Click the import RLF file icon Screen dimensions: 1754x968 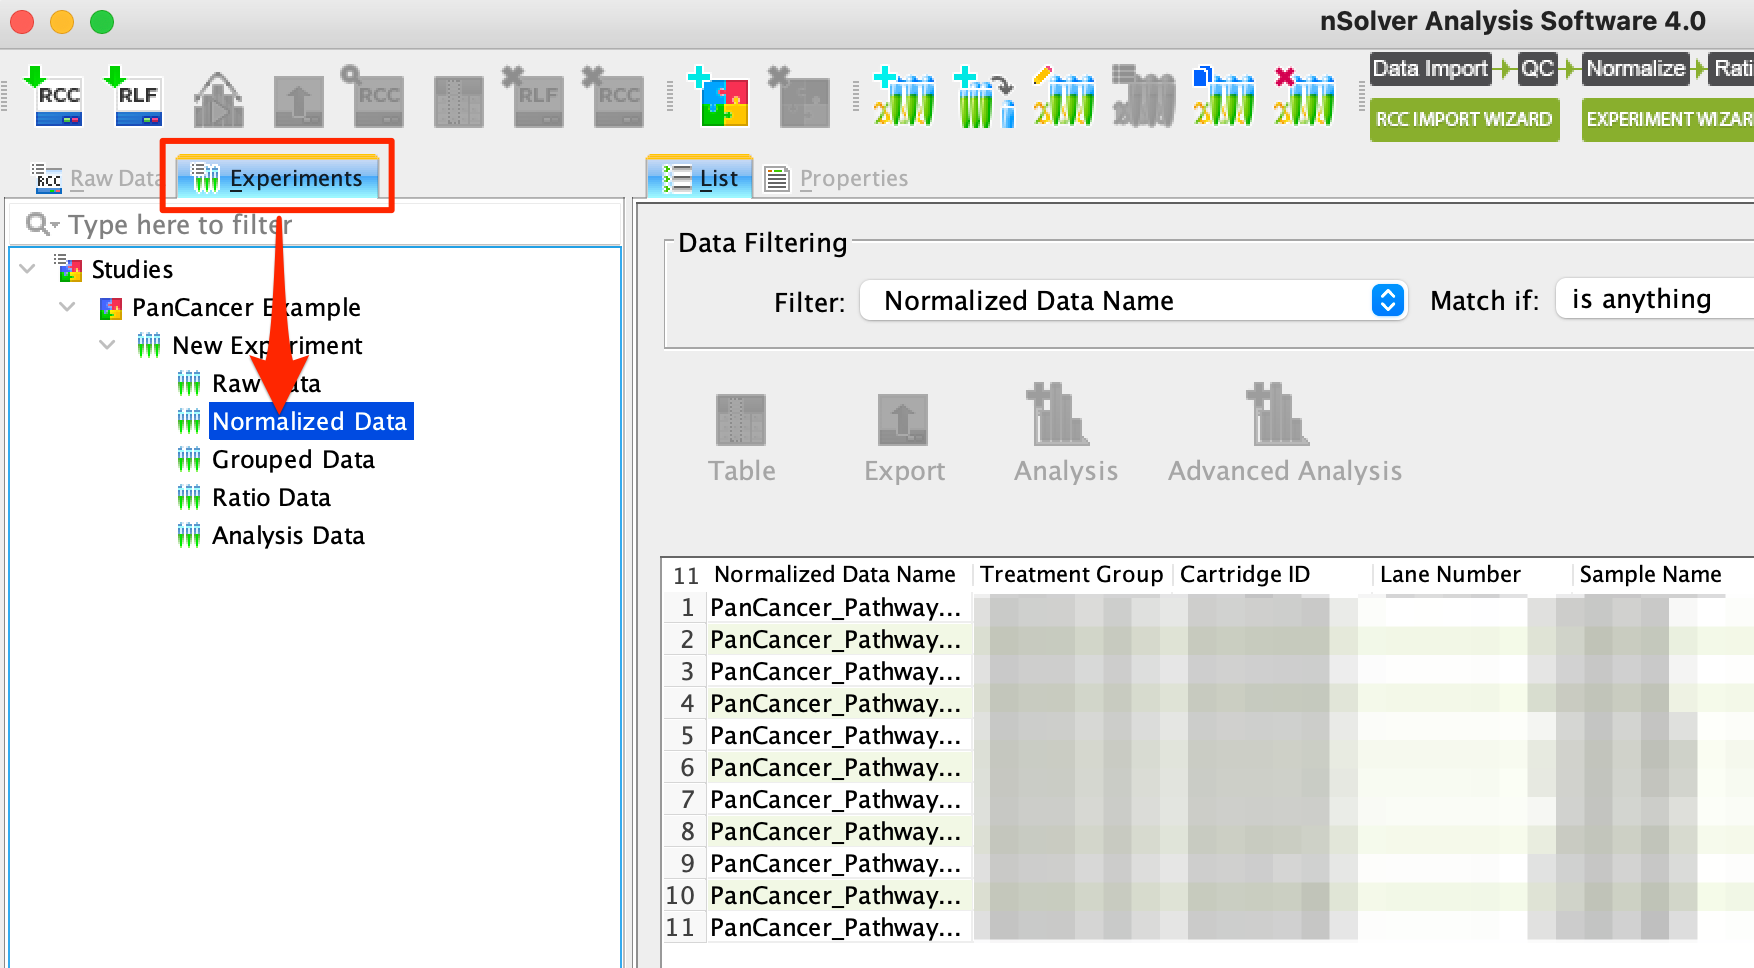137,98
